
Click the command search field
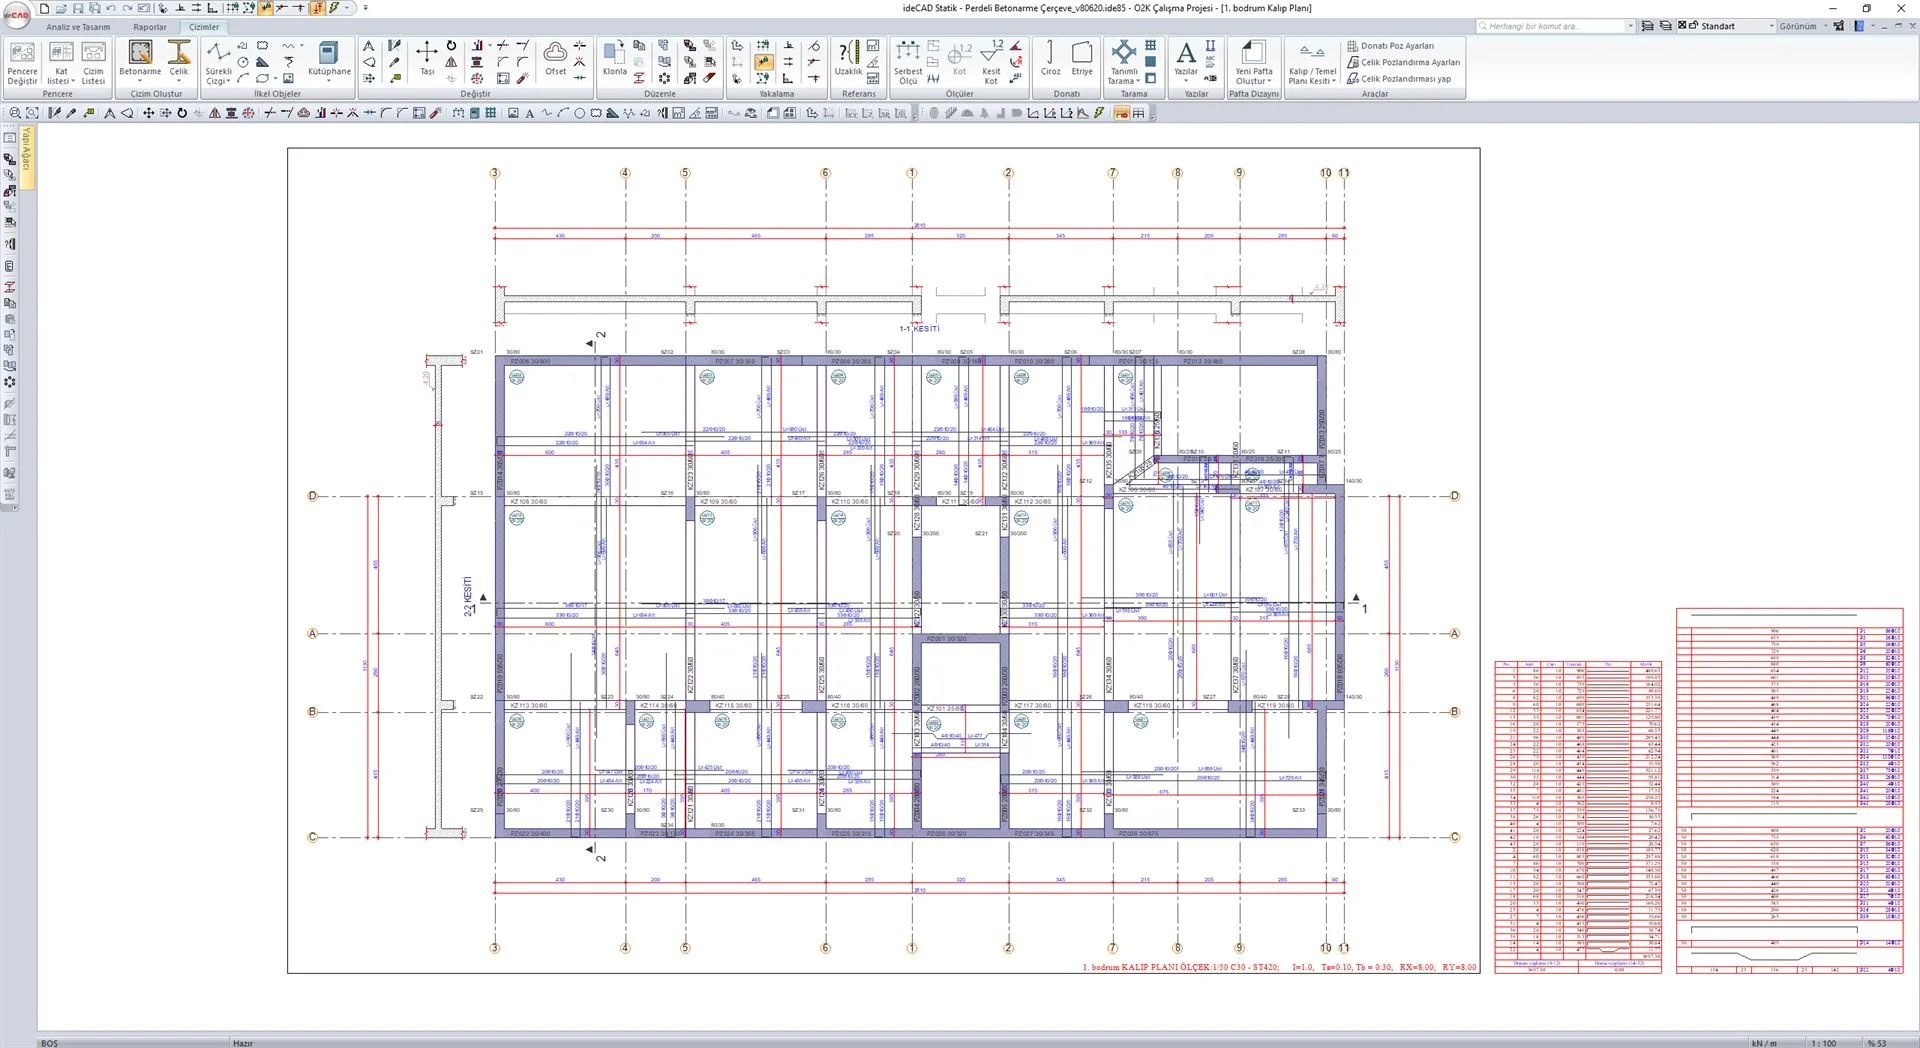click(1556, 26)
